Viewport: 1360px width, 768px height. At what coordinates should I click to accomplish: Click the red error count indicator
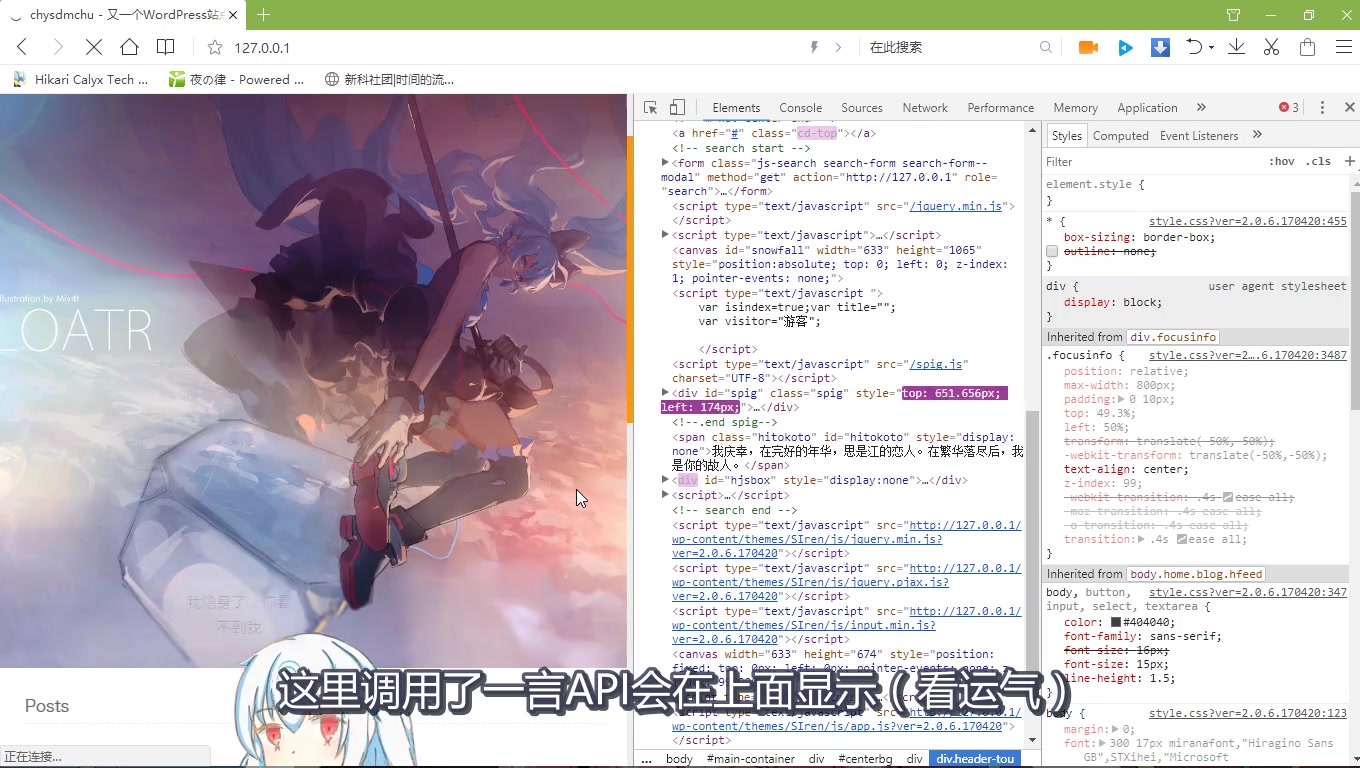(x=1289, y=107)
